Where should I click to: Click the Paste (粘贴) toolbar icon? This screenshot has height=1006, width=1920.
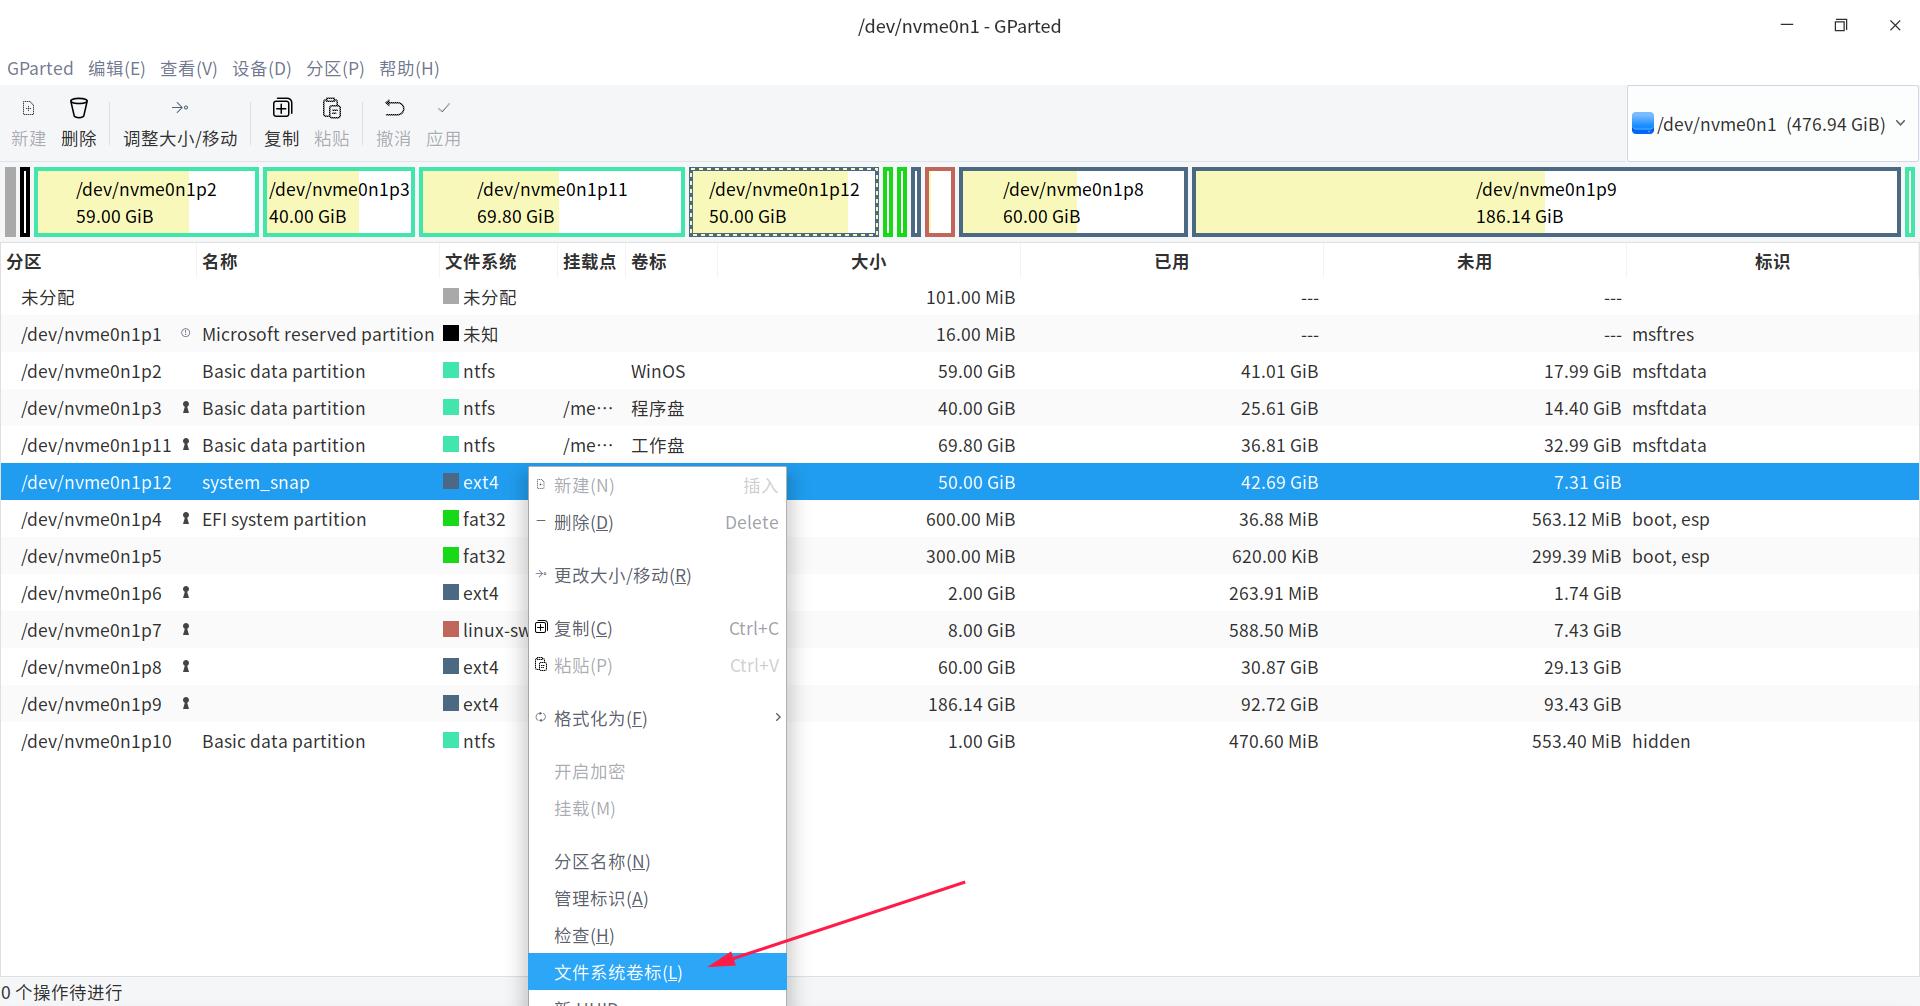(x=332, y=120)
